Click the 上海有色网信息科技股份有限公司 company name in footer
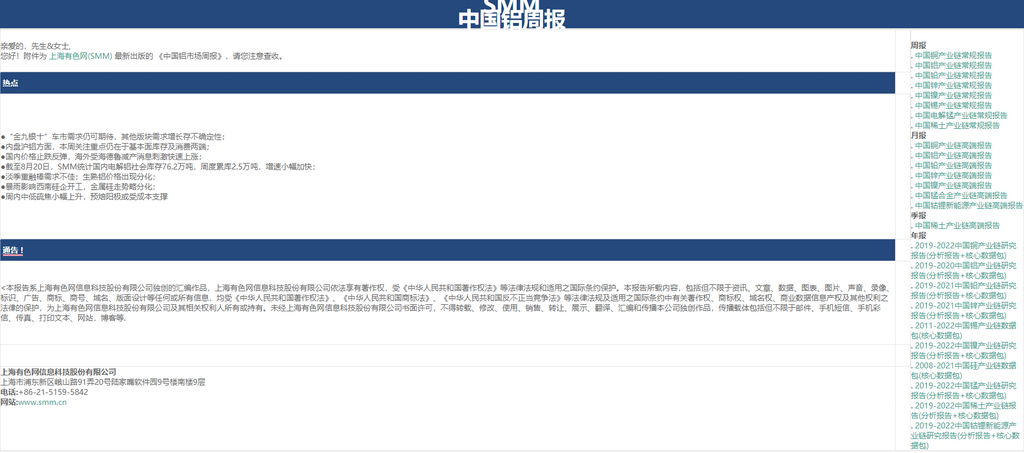The height and width of the screenshot is (453, 1024). (x=59, y=372)
